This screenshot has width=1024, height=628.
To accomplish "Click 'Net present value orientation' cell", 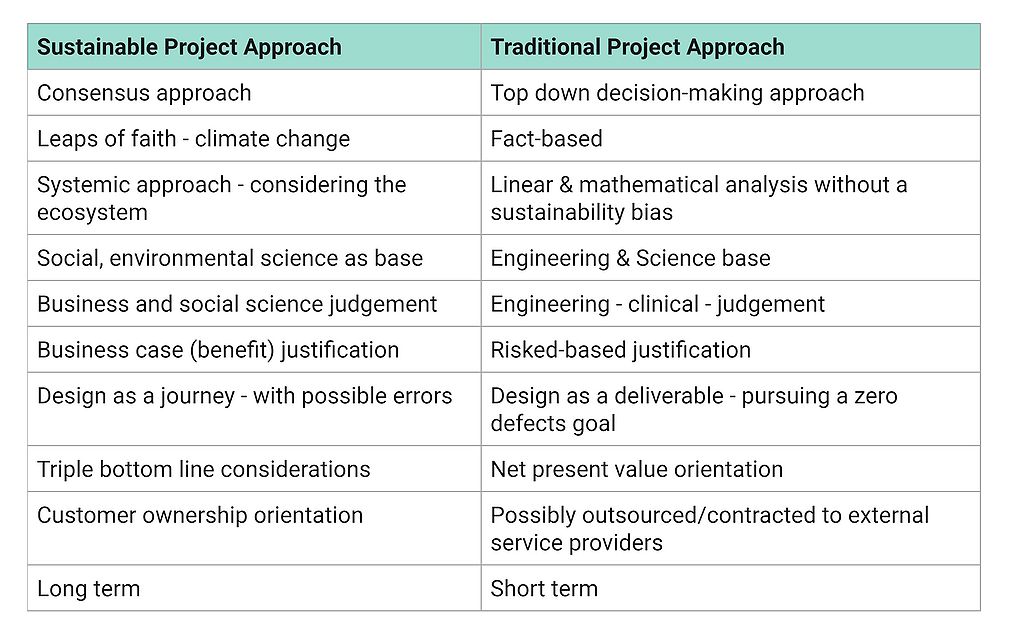I will pos(636,469).
